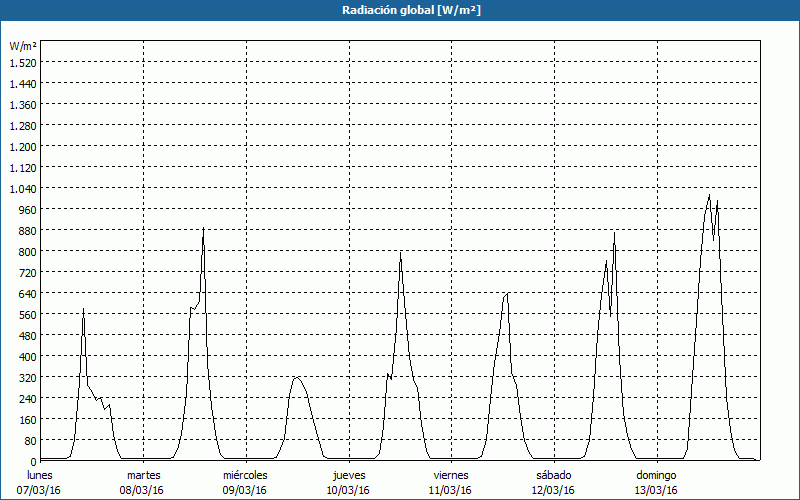This screenshot has height=500, width=800.
Task: Click Friday's radiation peak near 640 W/m²
Action: [507, 293]
